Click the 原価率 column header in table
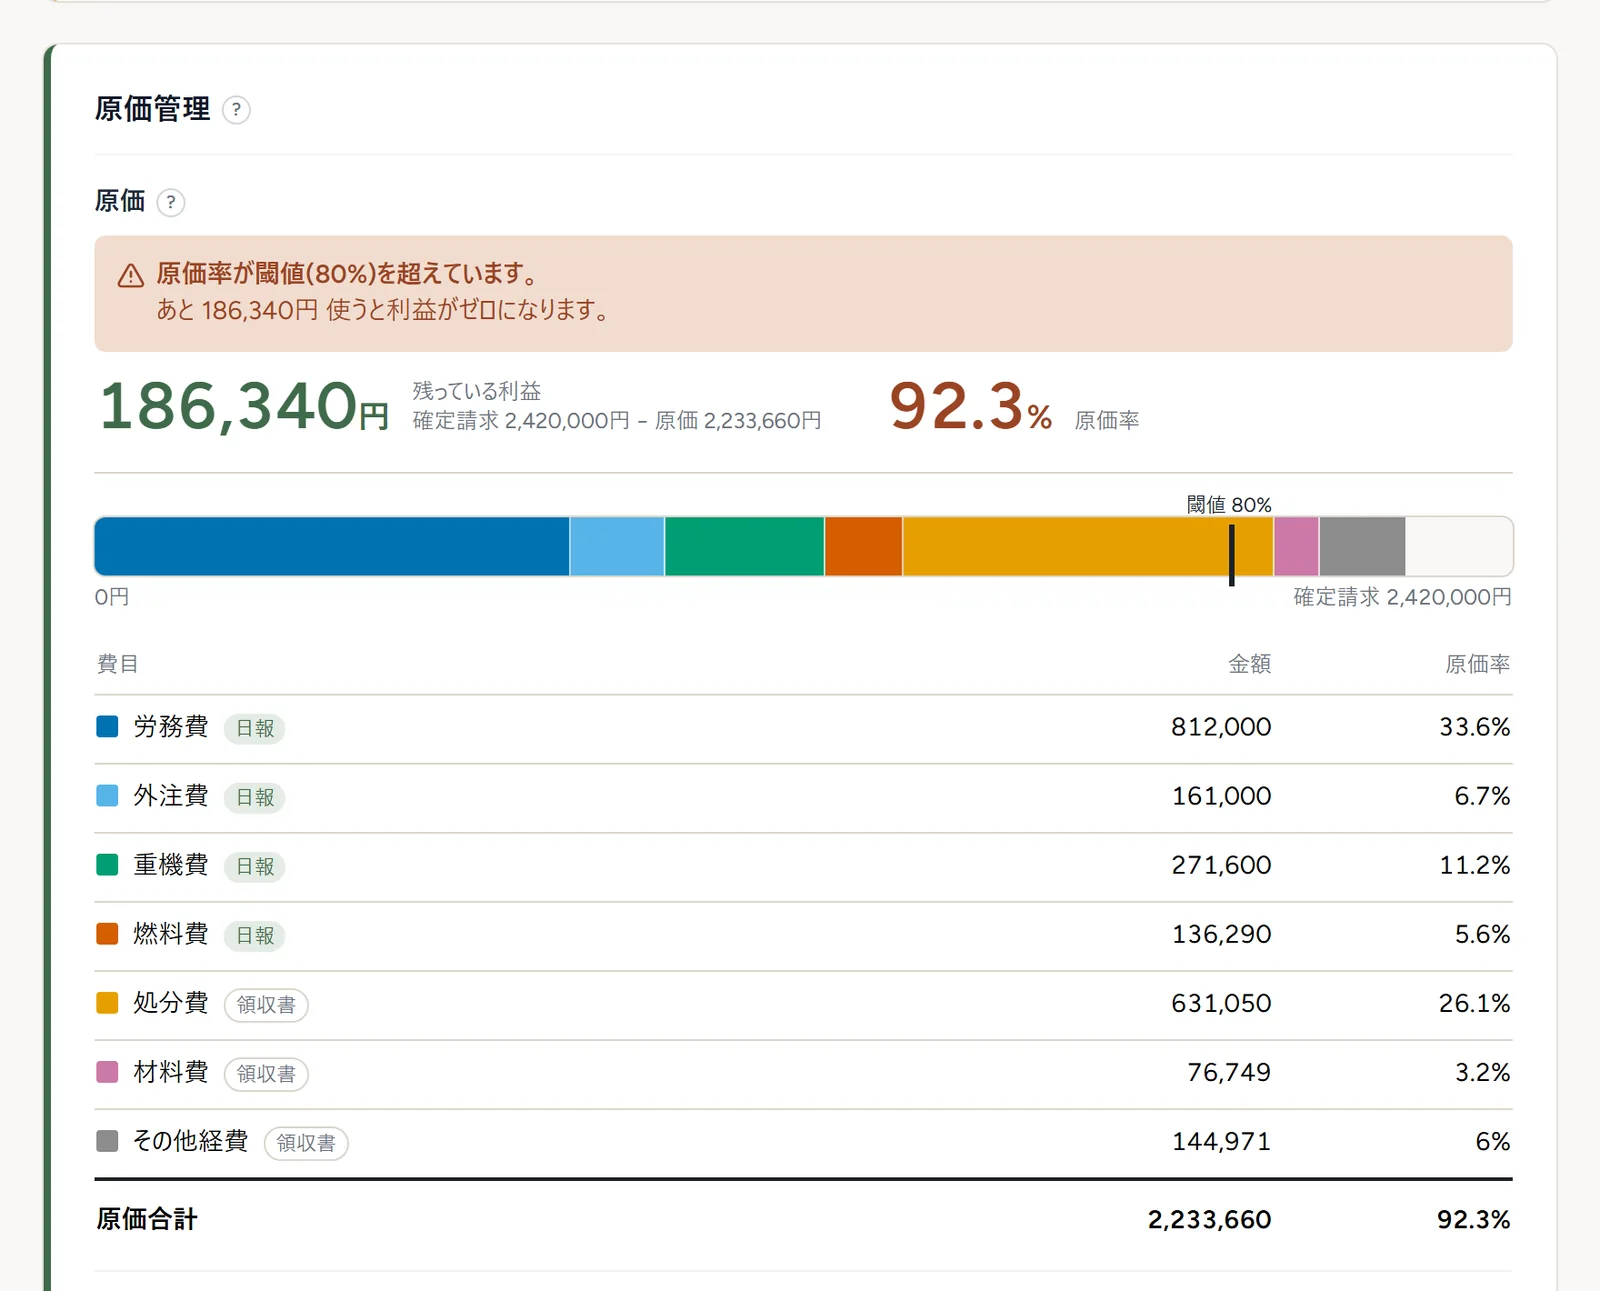This screenshot has height=1291, width=1600. point(1478,664)
